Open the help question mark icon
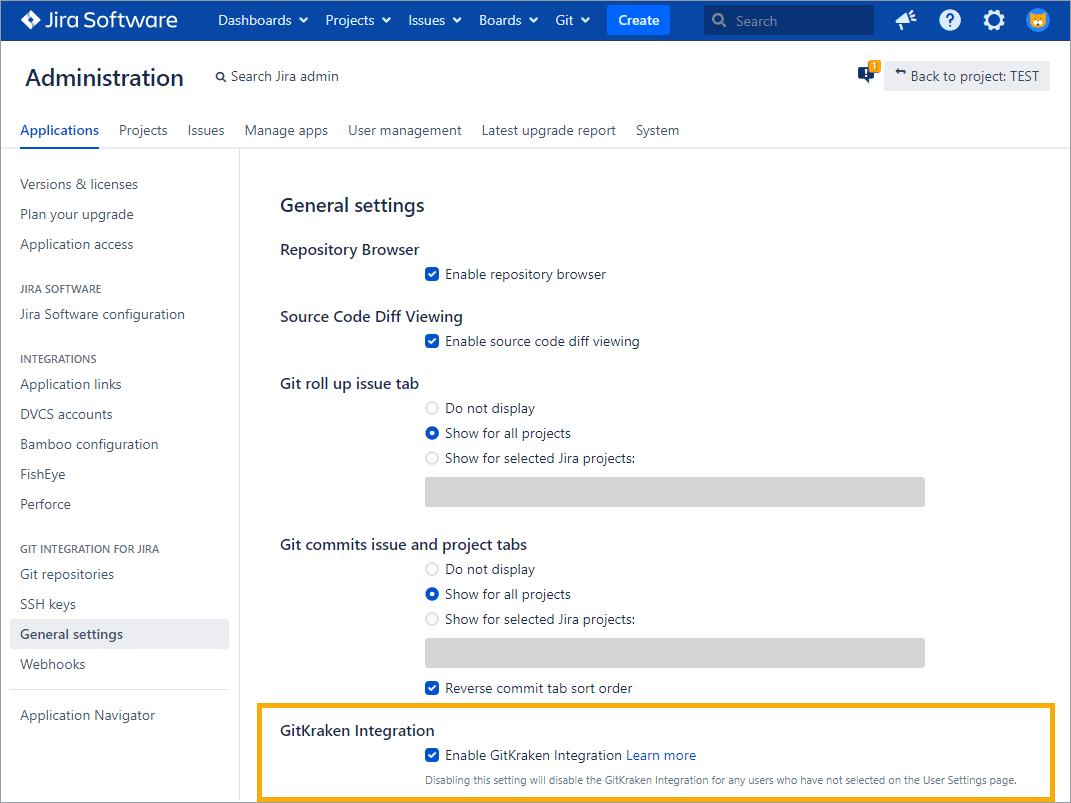Screen dimensions: 1071x803 (949, 20)
